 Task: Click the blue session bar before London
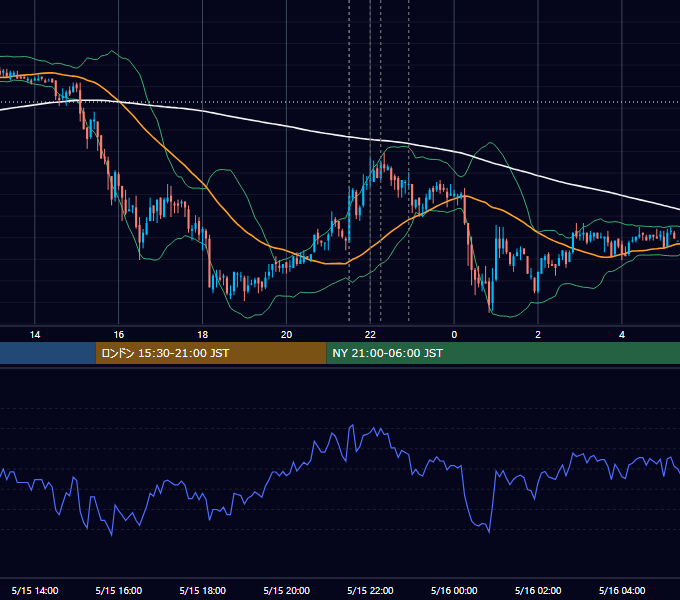click(x=48, y=353)
